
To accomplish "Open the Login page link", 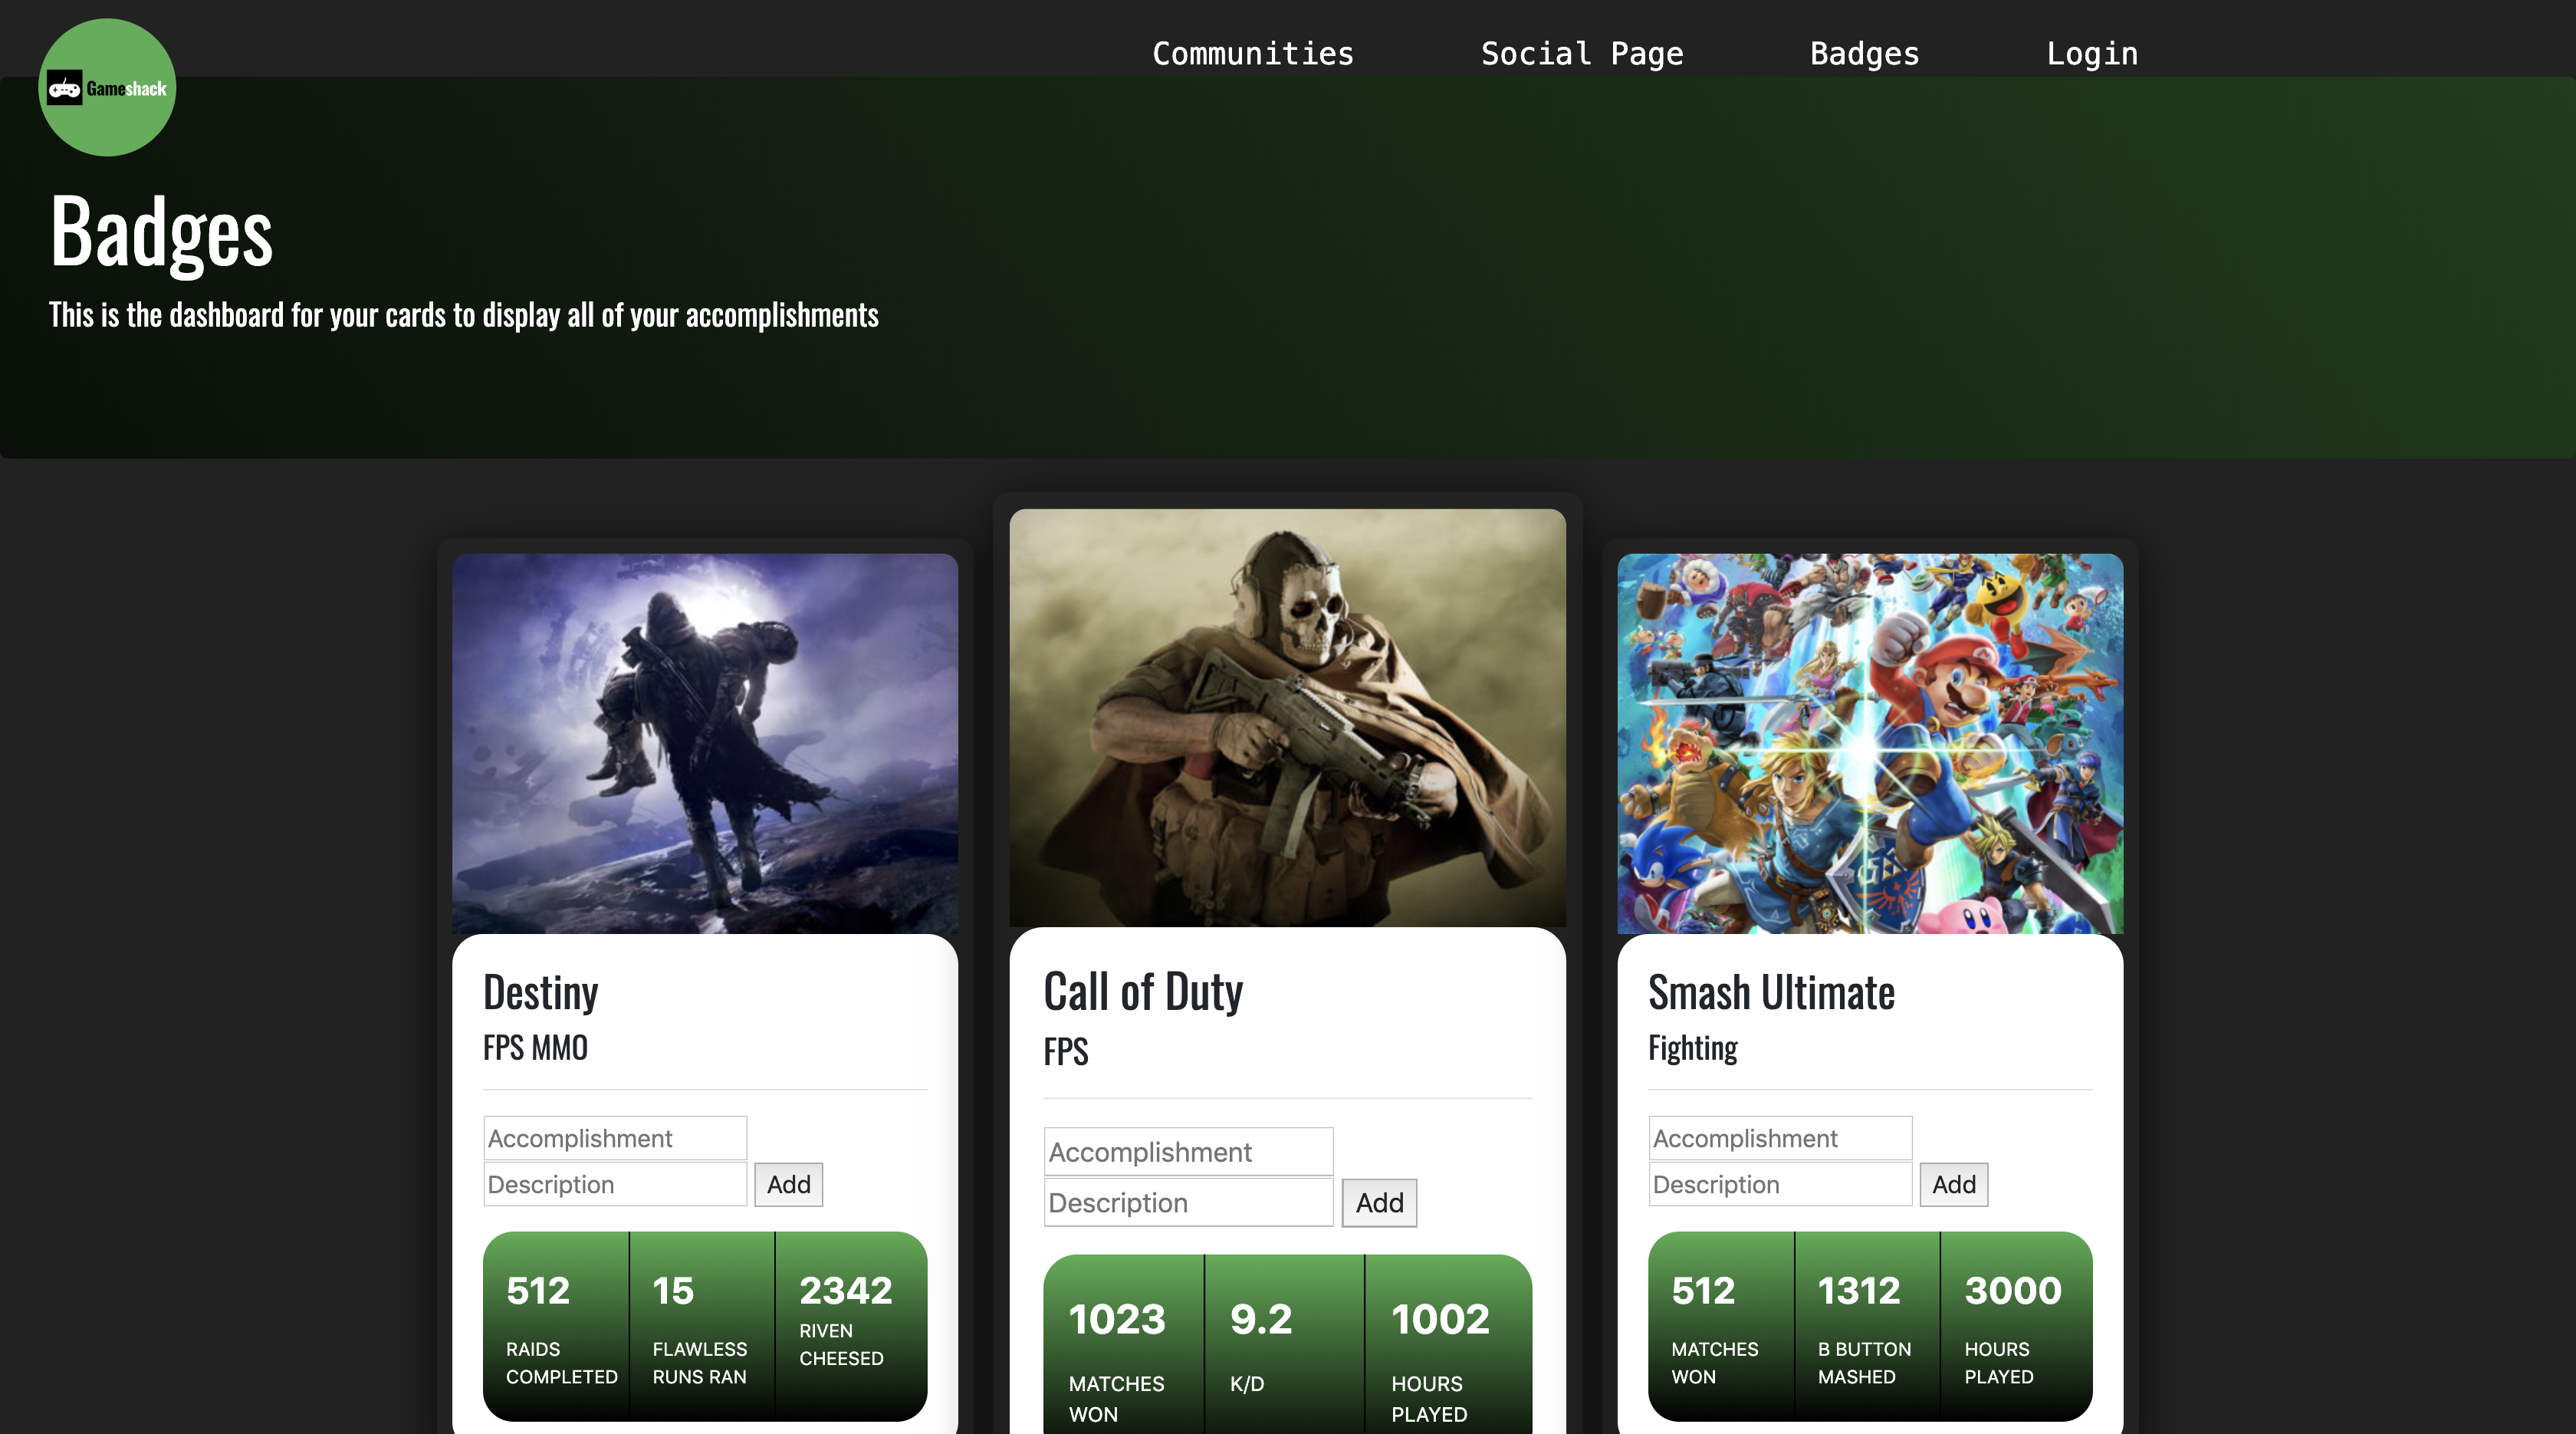I will [x=2091, y=53].
